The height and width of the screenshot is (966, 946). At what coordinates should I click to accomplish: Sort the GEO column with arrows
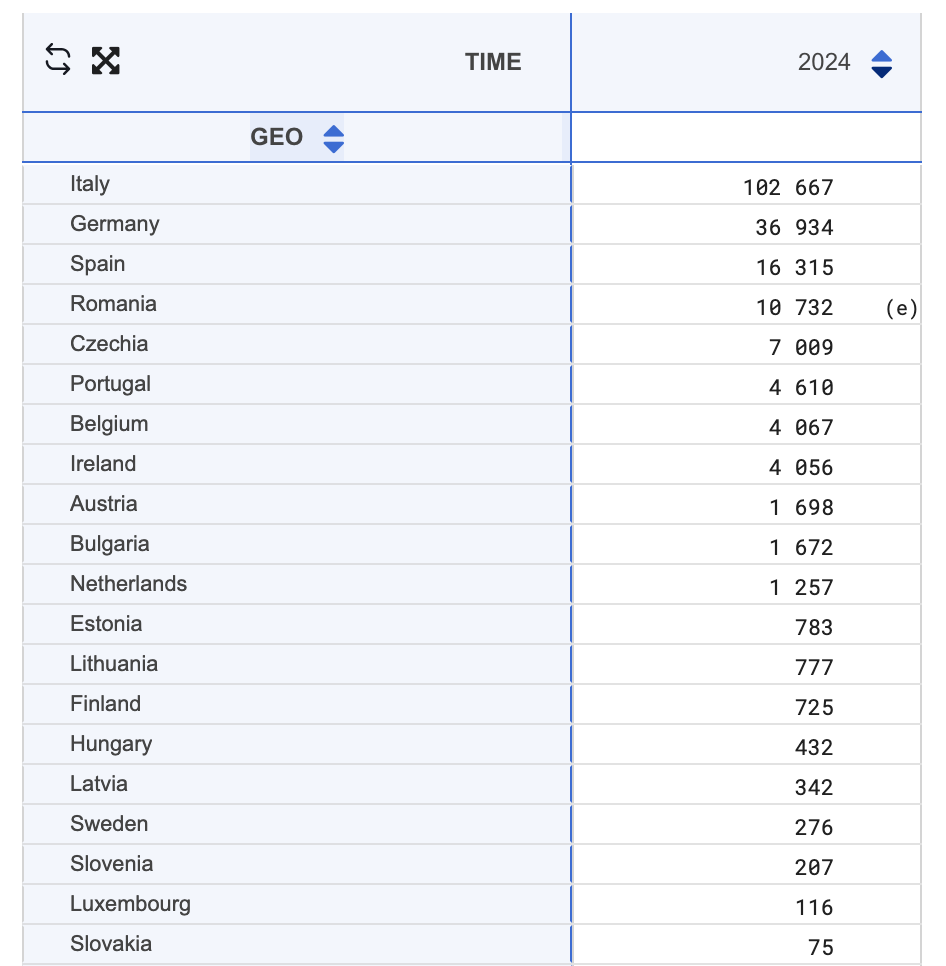[x=333, y=139]
